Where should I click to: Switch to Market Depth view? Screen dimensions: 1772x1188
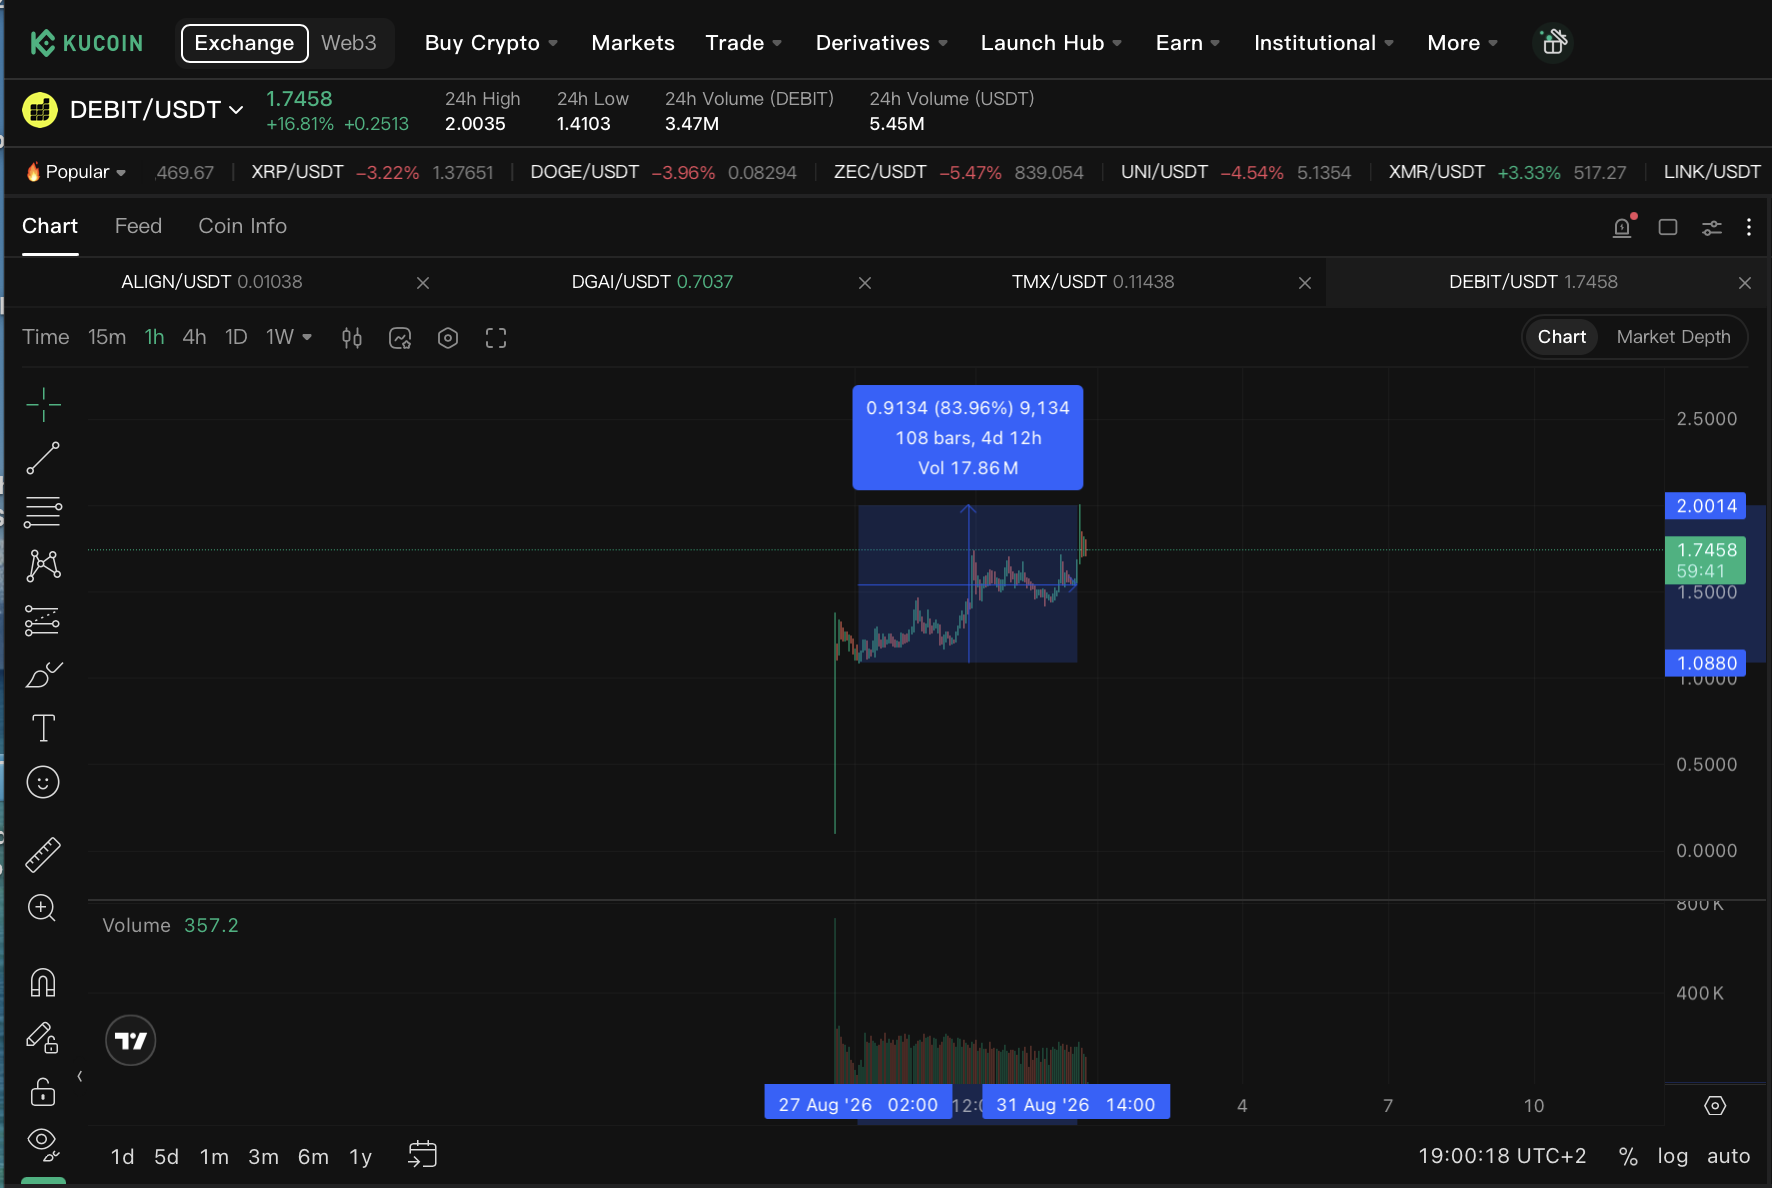1673,337
